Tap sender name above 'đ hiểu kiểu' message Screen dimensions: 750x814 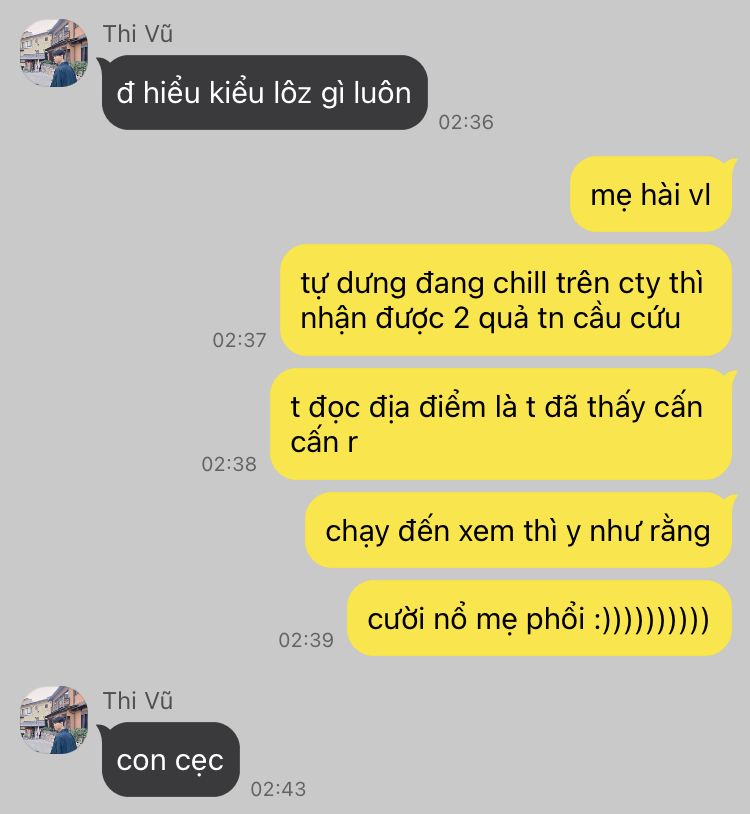pos(138,34)
